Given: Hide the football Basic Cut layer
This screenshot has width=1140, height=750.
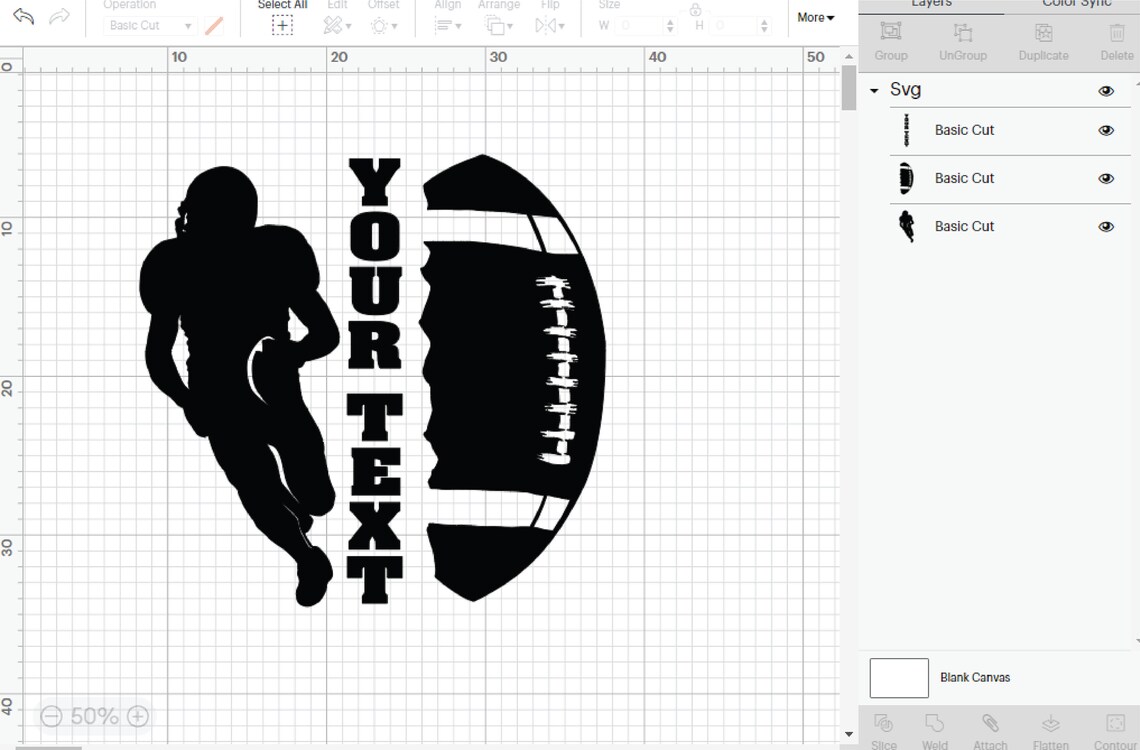Looking at the screenshot, I should [x=1106, y=178].
